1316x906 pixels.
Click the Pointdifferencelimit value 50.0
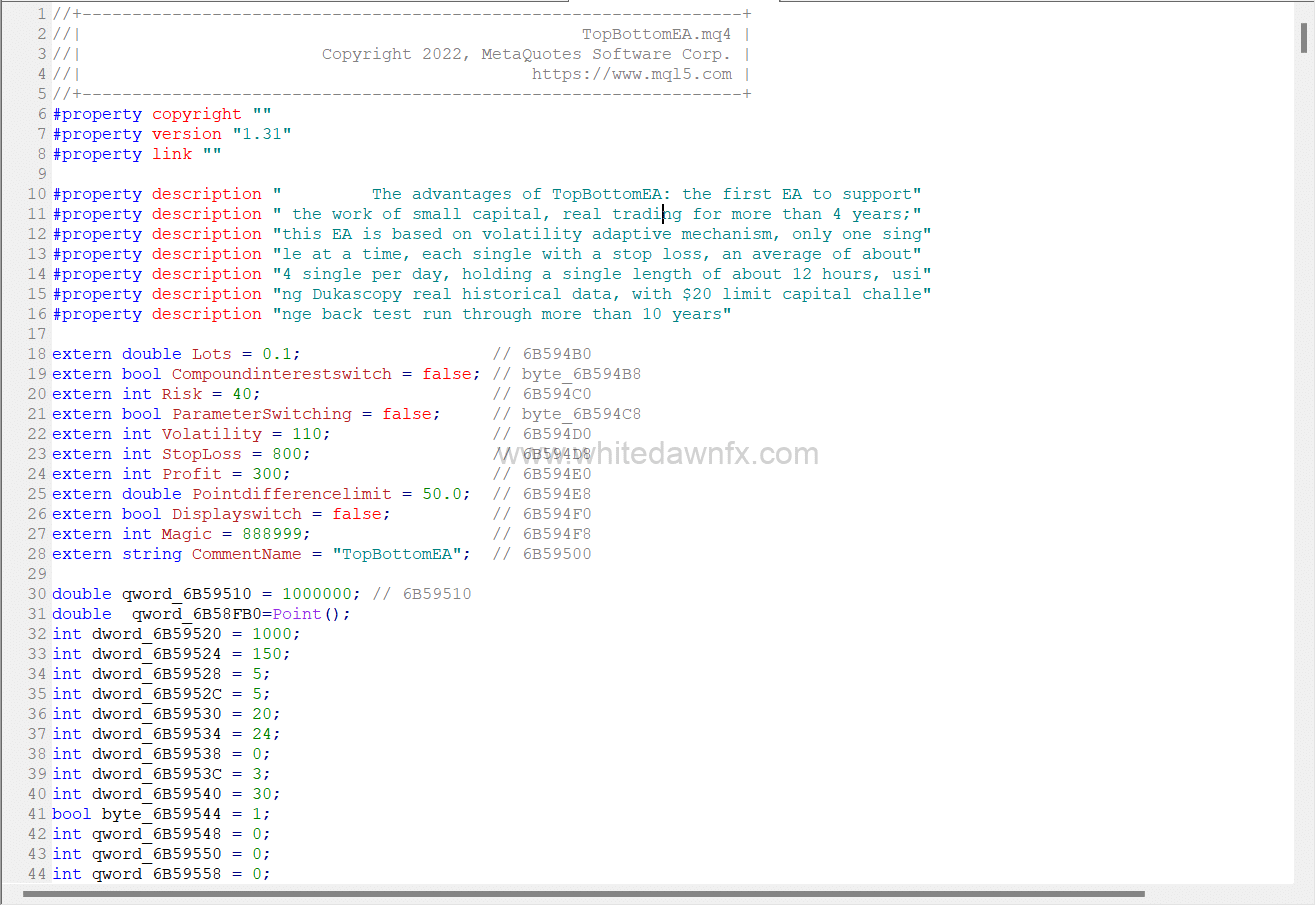[x=441, y=494]
